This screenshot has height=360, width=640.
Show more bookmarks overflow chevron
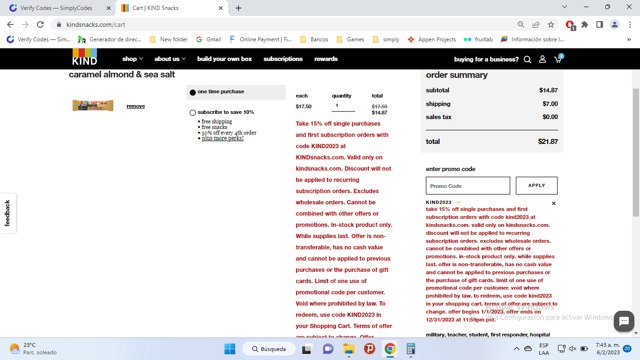tap(629, 39)
